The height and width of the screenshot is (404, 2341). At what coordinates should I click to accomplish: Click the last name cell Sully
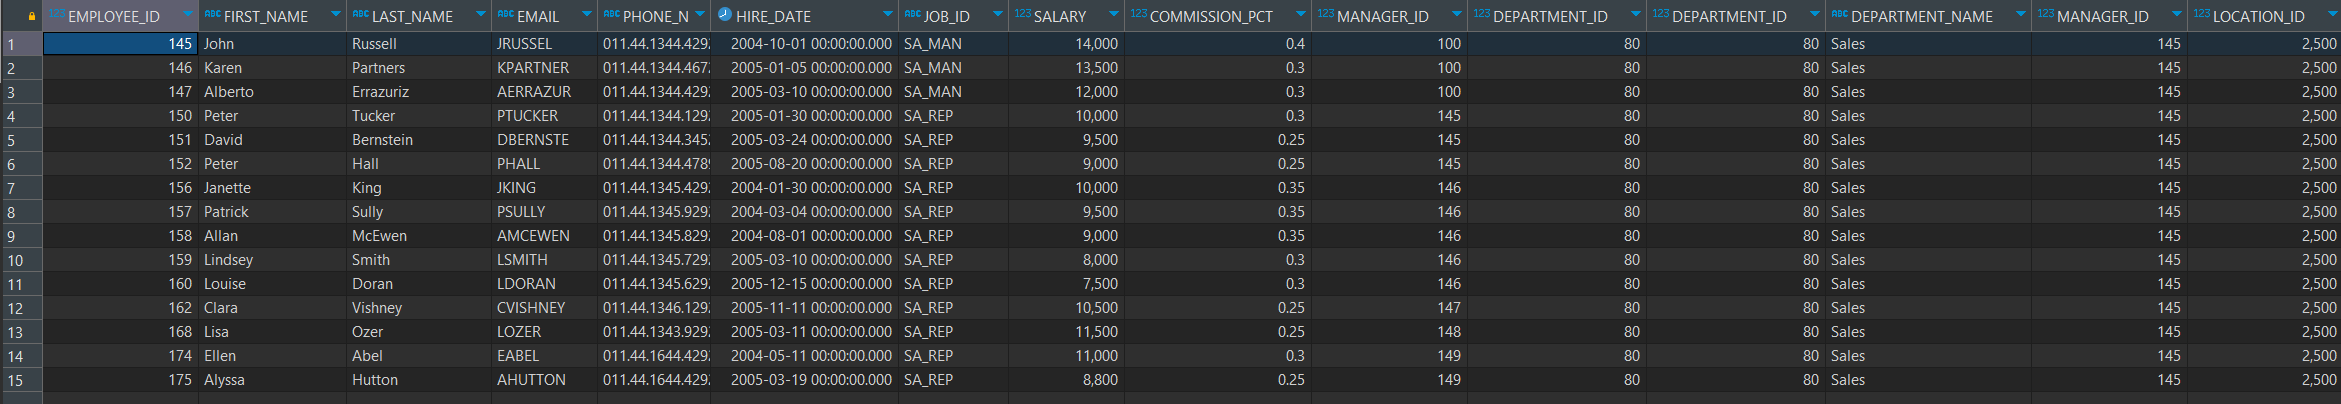(x=419, y=212)
